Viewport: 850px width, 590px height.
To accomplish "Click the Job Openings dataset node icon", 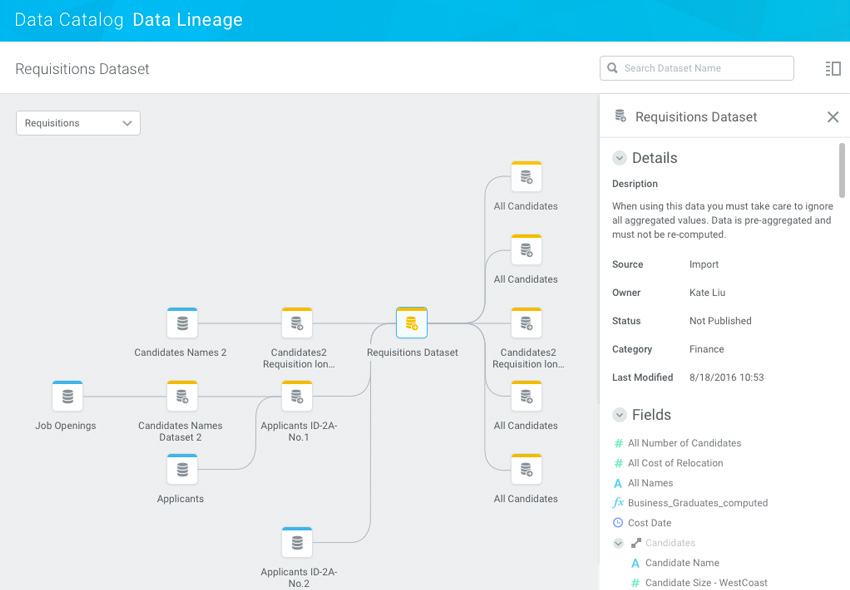I will (67, 397).
